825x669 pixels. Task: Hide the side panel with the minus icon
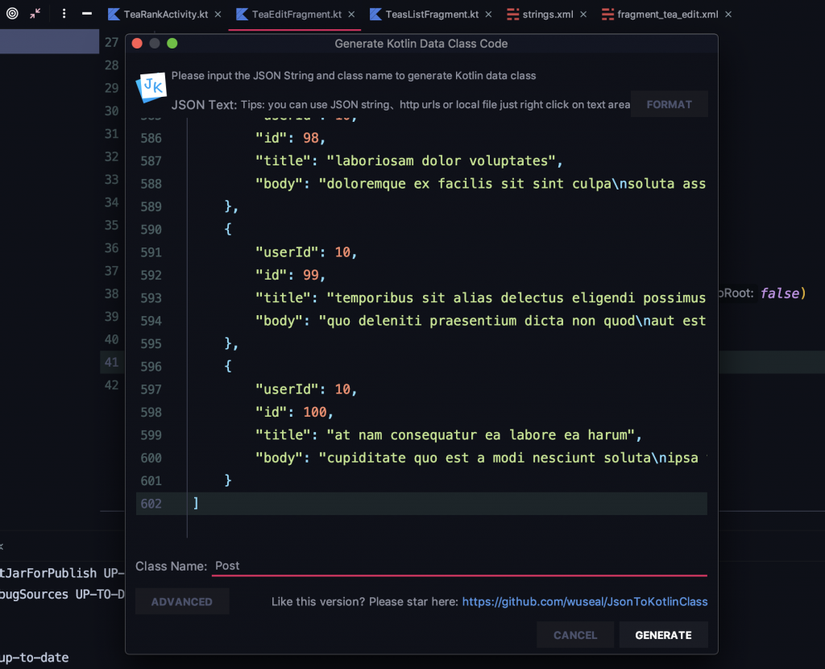(x=87, y=14)
